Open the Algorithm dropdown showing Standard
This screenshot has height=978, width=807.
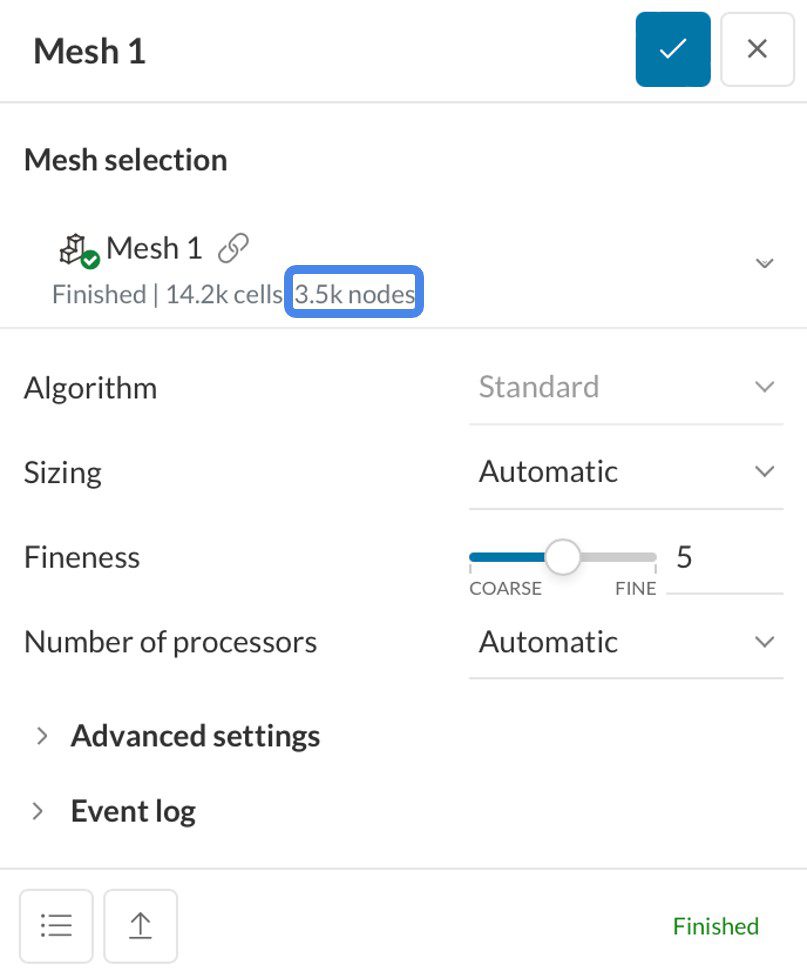coord(625,387)
